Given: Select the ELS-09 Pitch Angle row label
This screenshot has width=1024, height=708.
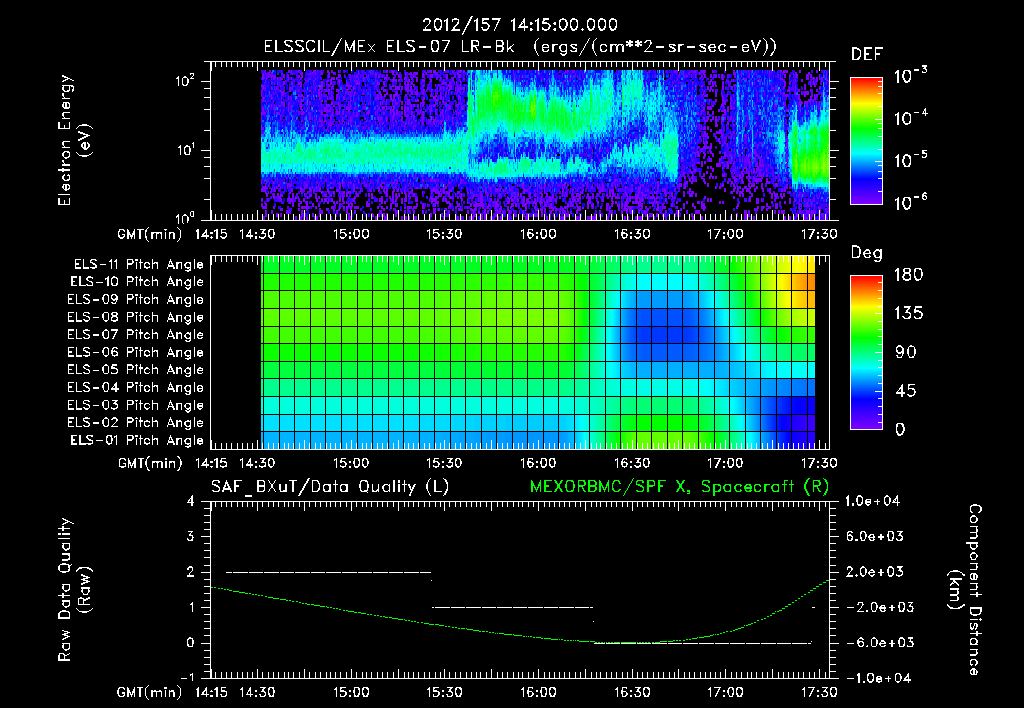Looking at the screenshot, I should pyautogui.click(x=135, y=300).
